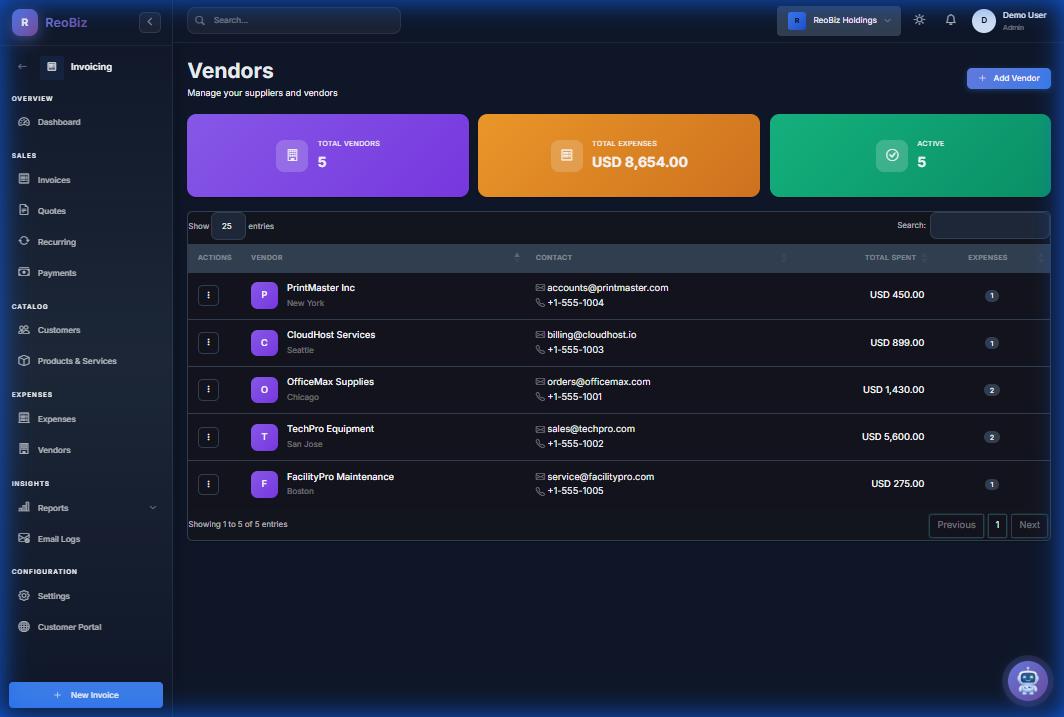1064x717 pixels.
Task: Click inside the table Search field
Action: coord(989,225)
